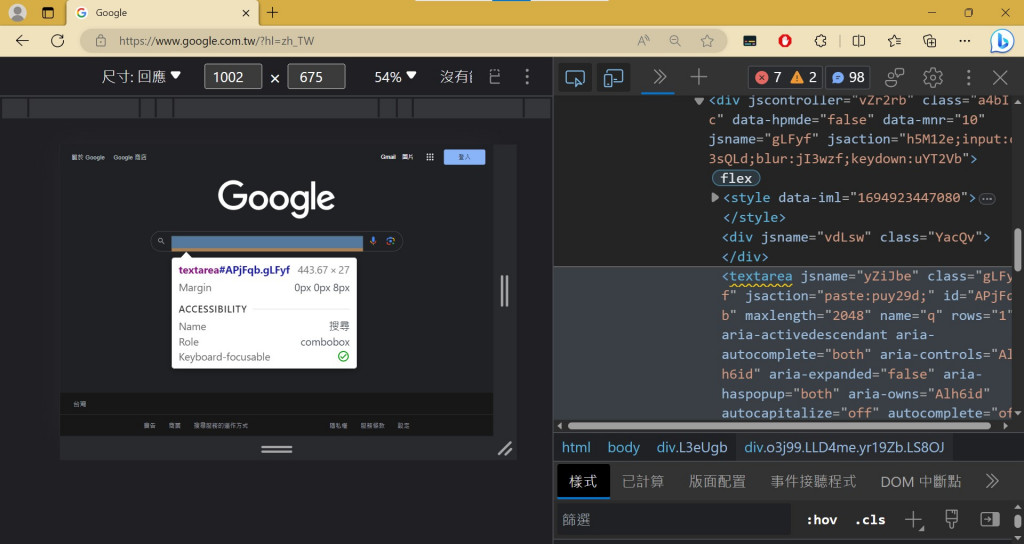The height and width of the screenshot is (544, 1024).
Task: Collapse the div jscontroller element node
Action: [x=699, y=101]
